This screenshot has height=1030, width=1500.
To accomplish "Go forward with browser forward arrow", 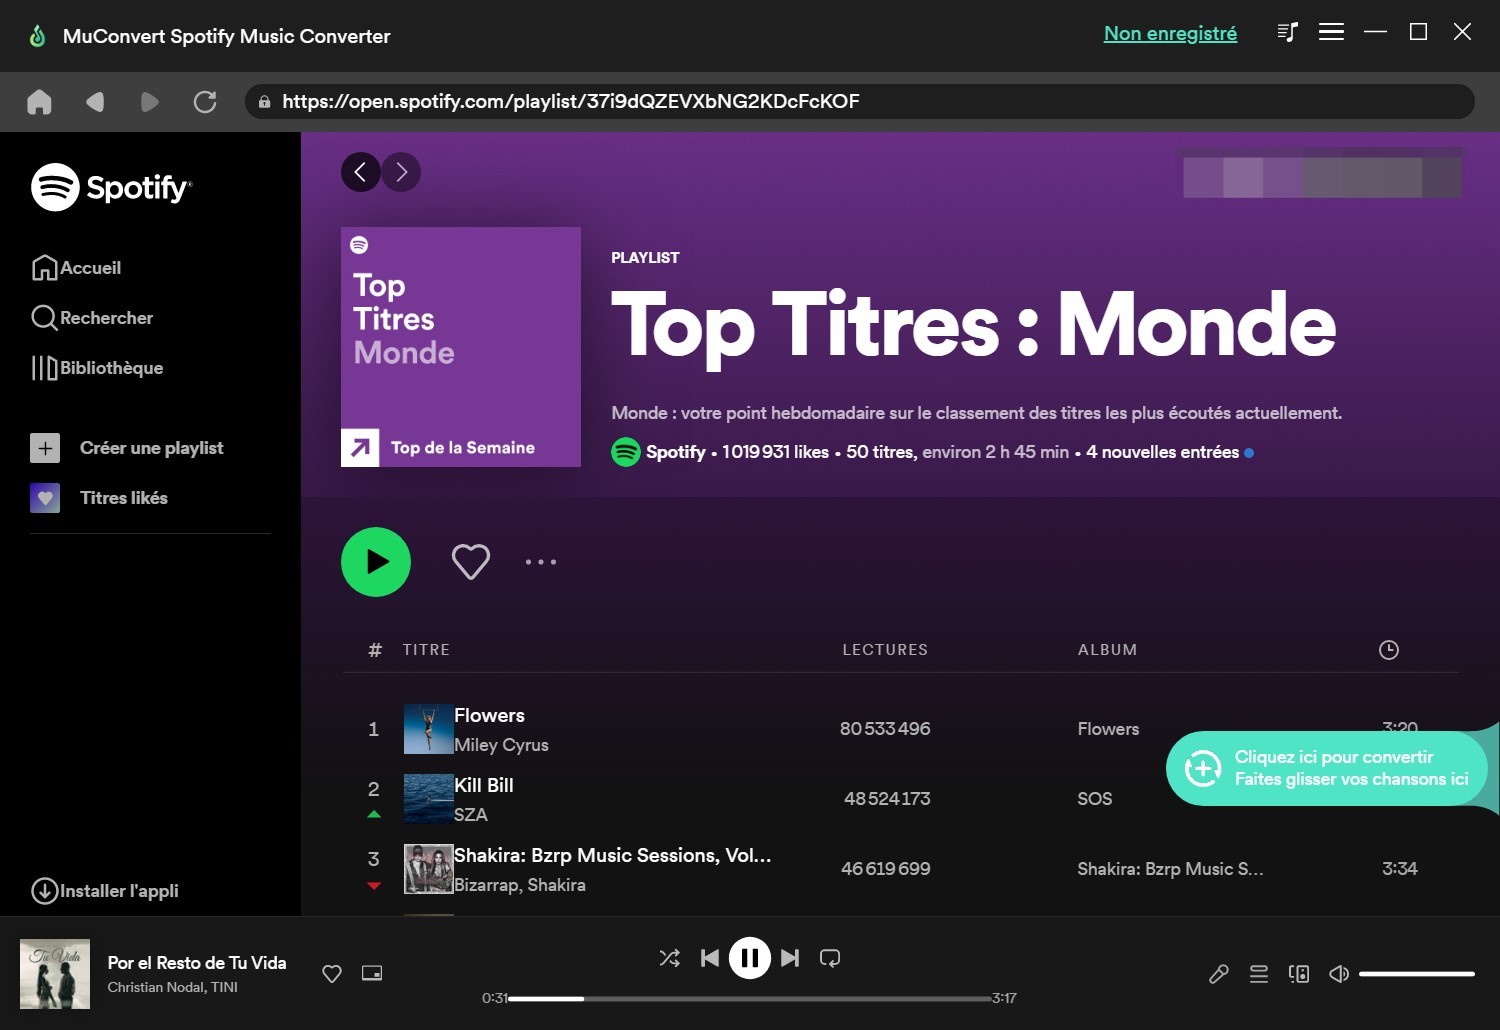I will tap(150, 101).
